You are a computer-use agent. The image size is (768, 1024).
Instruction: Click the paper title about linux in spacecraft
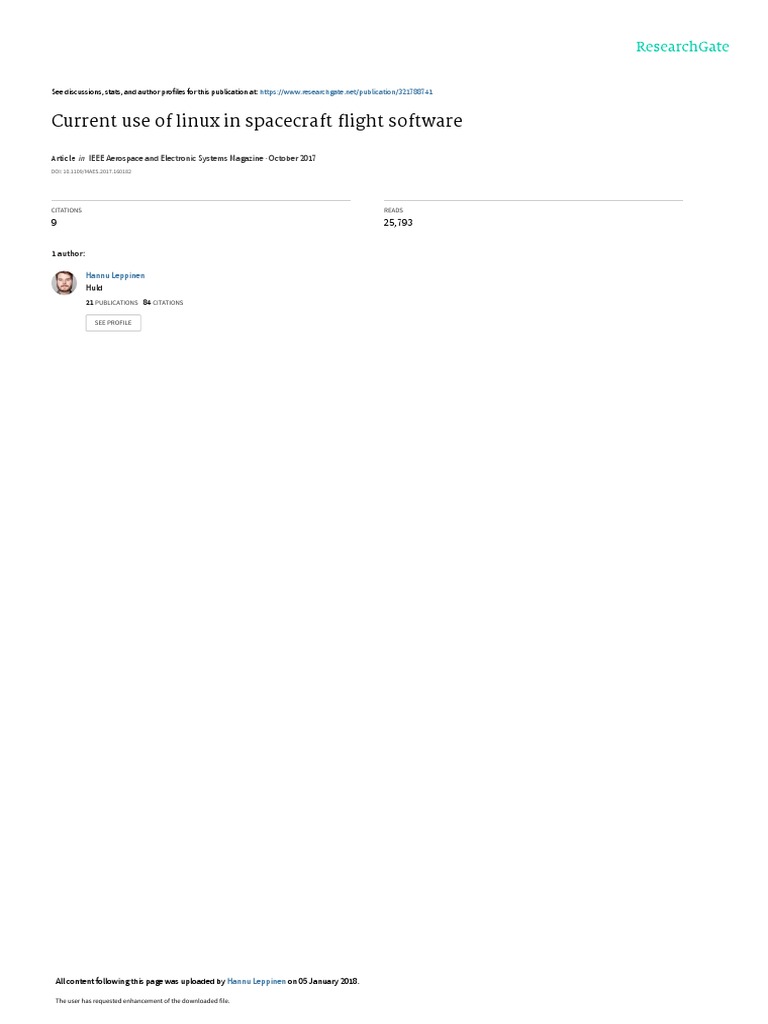pos(257,121)
